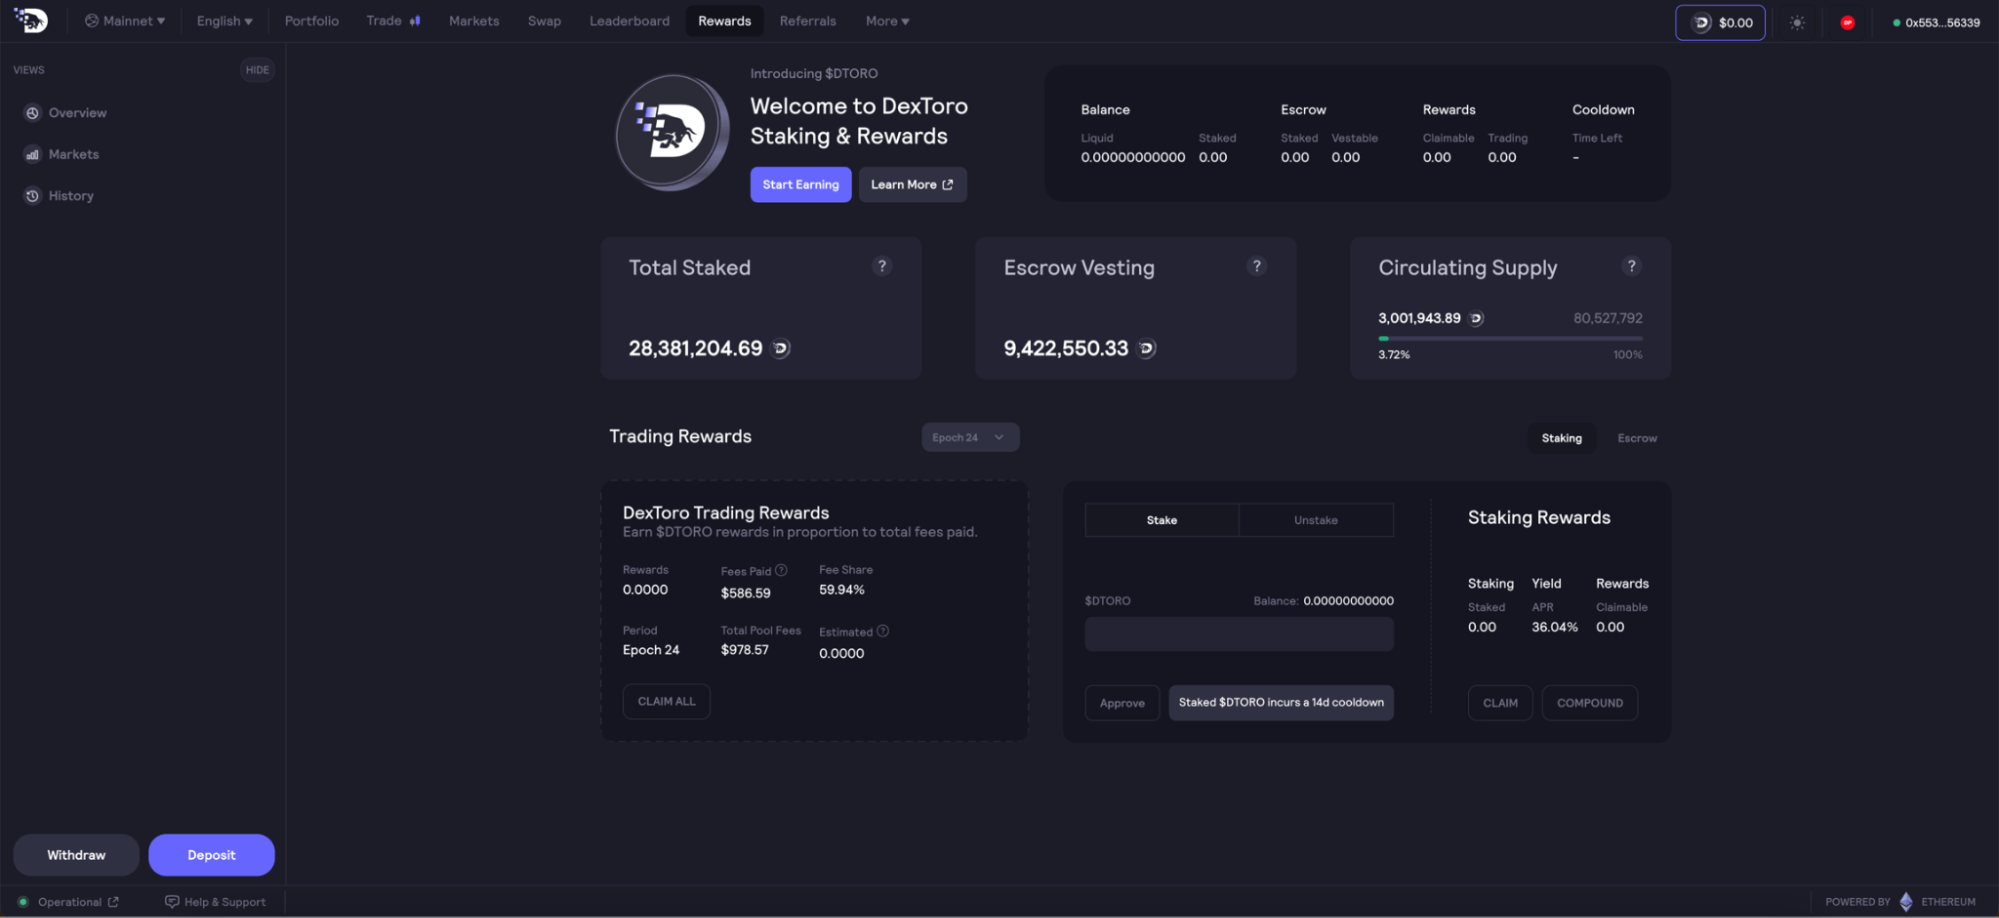Click the DTORO token icon beside 3,001,943.89
This screenshot has height=918, width=1999.
(x=1476, y=318)
